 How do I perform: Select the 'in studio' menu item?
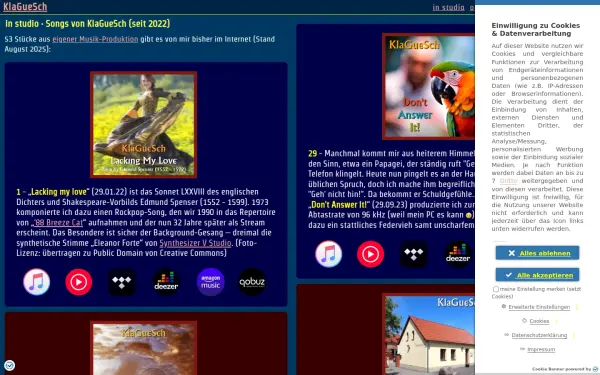click(448, 7)
